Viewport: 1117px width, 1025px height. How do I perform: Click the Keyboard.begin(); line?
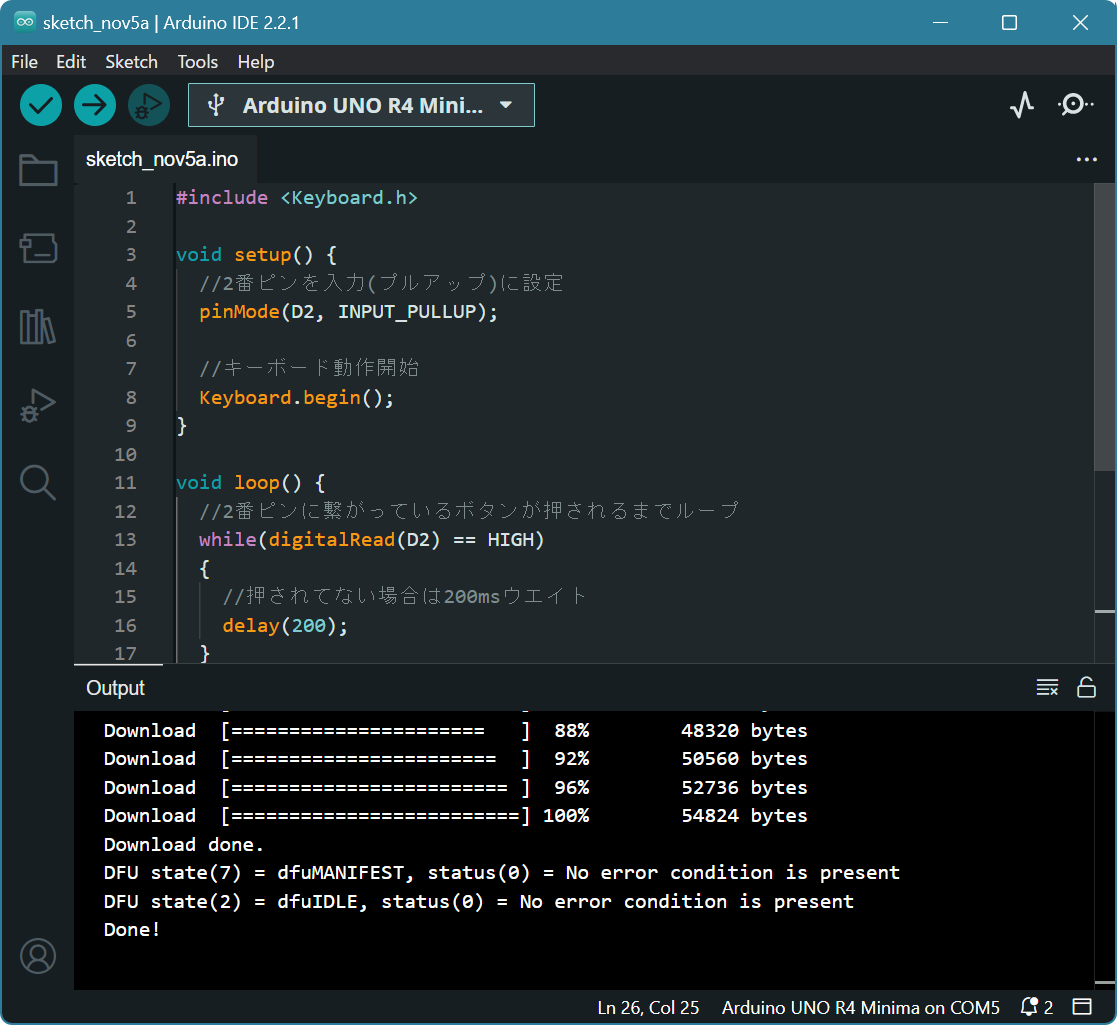click(x=296, y=397)
